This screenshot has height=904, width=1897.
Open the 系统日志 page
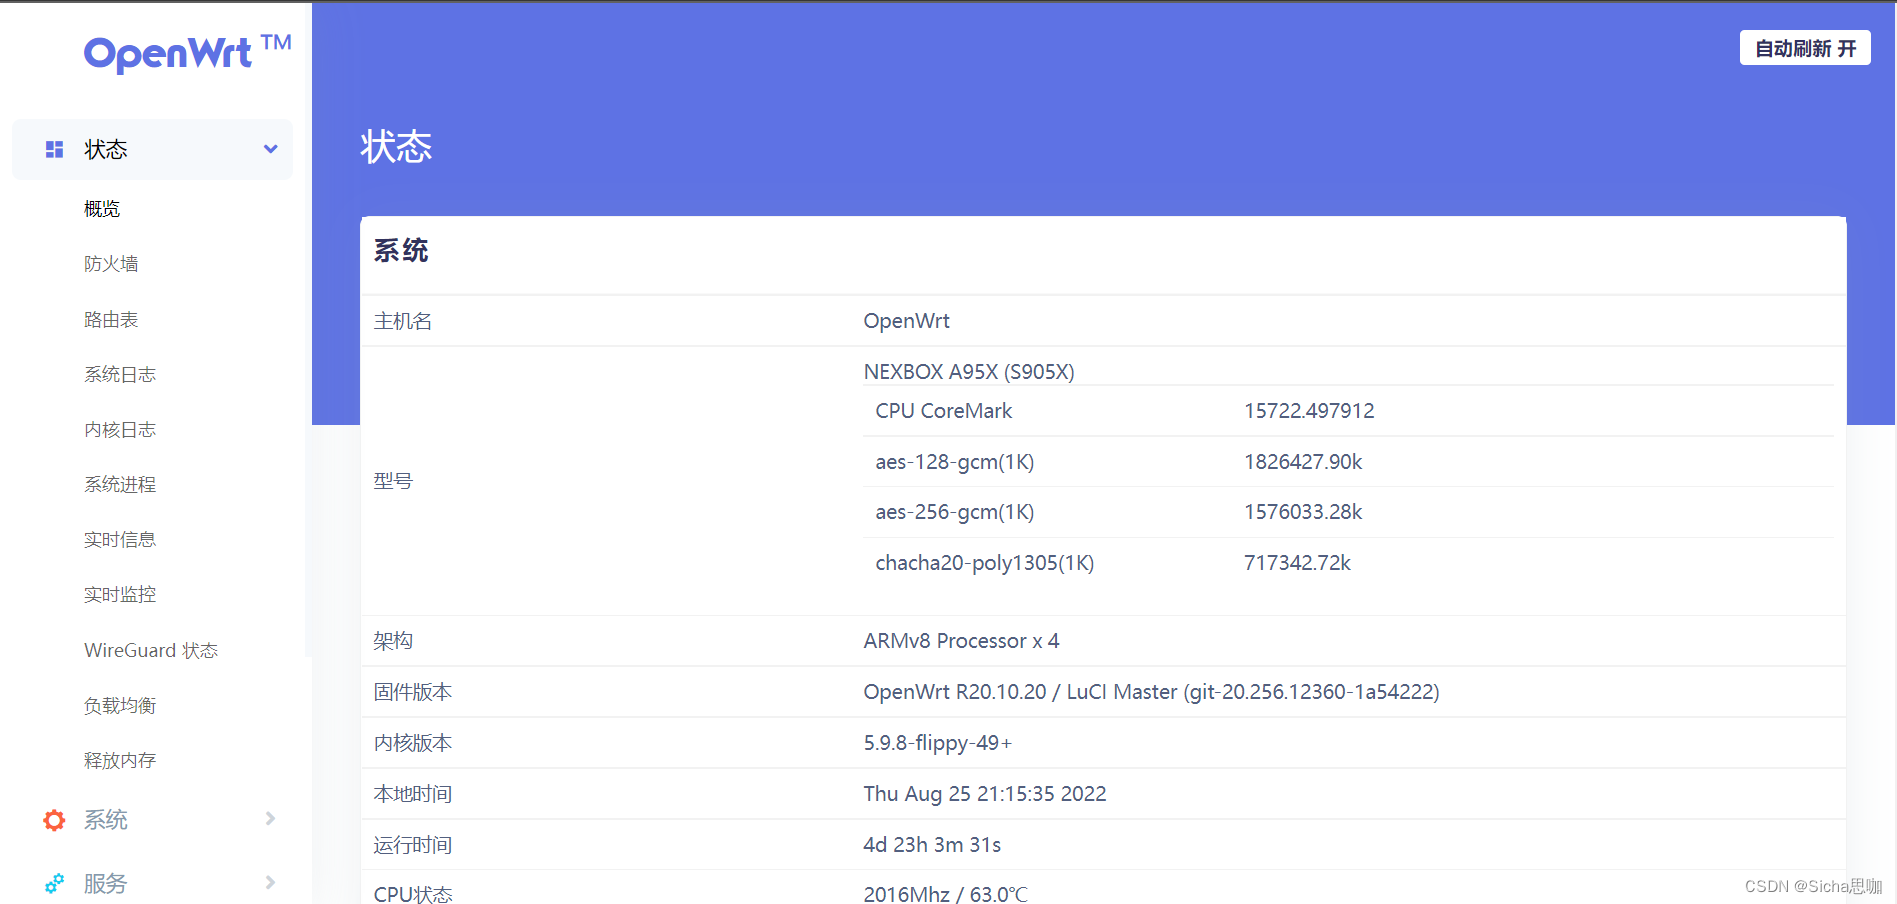point(120,375)
